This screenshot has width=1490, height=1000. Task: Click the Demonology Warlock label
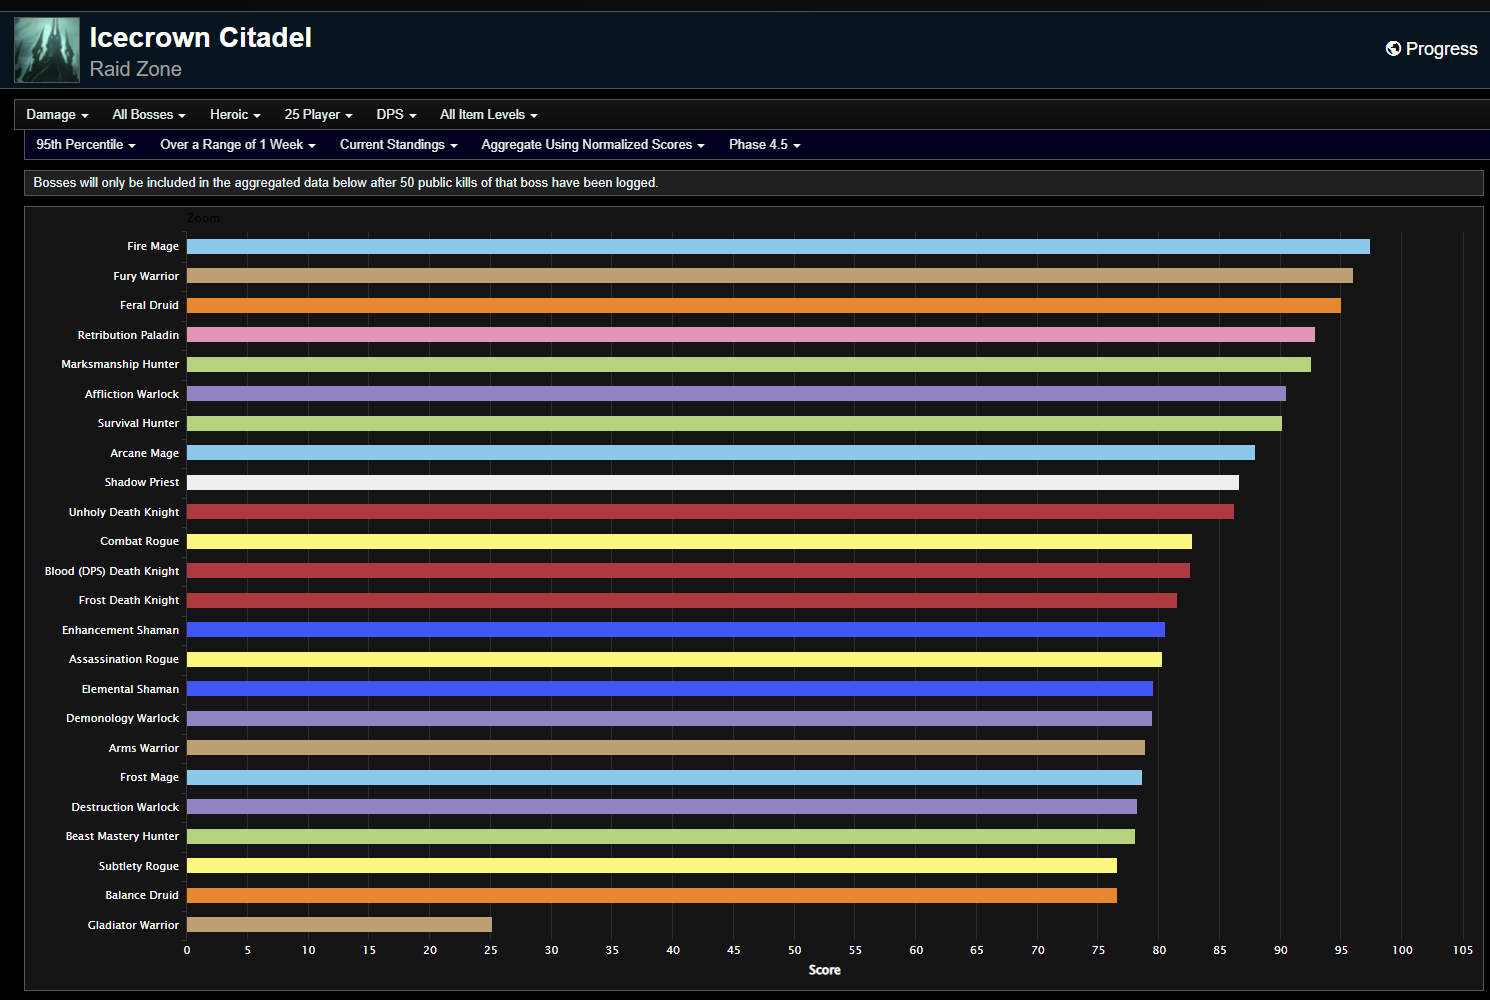click(x=122, y=718)
